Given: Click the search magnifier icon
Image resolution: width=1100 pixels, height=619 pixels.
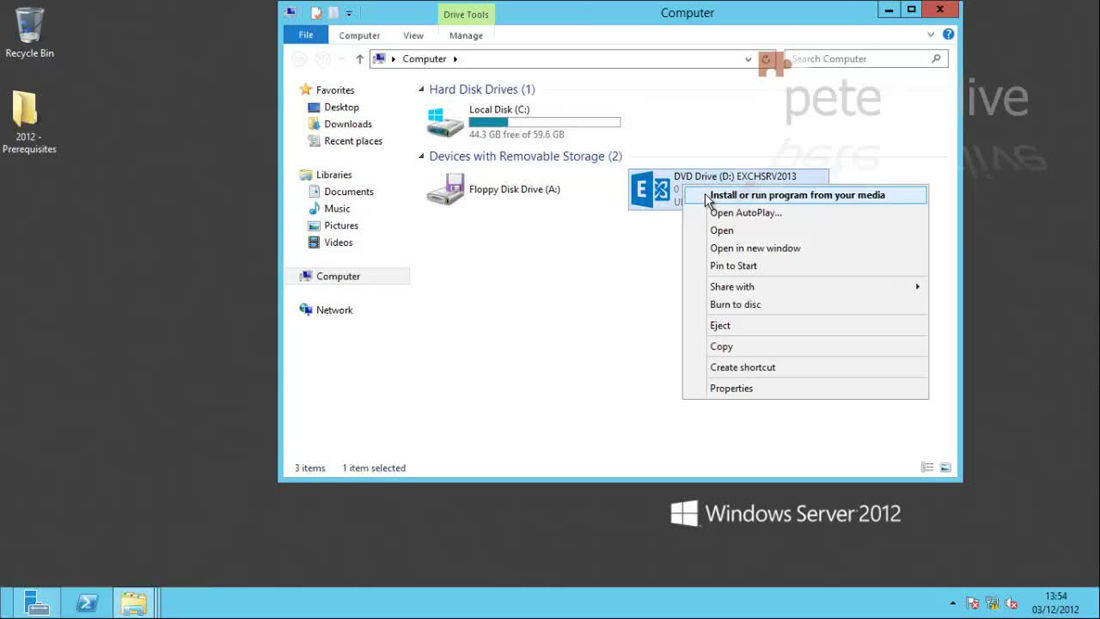Looking at the screenshot, I should pos(936,59).
